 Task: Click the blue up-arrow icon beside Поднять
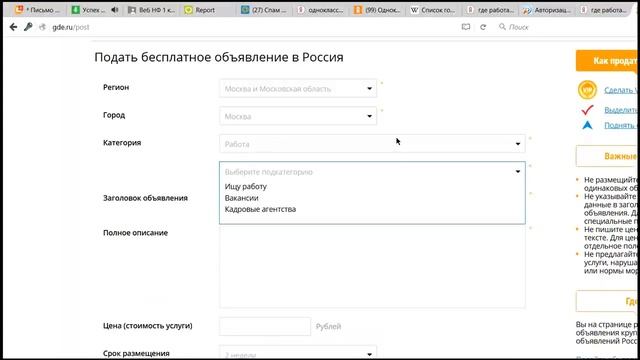(587, 125)
